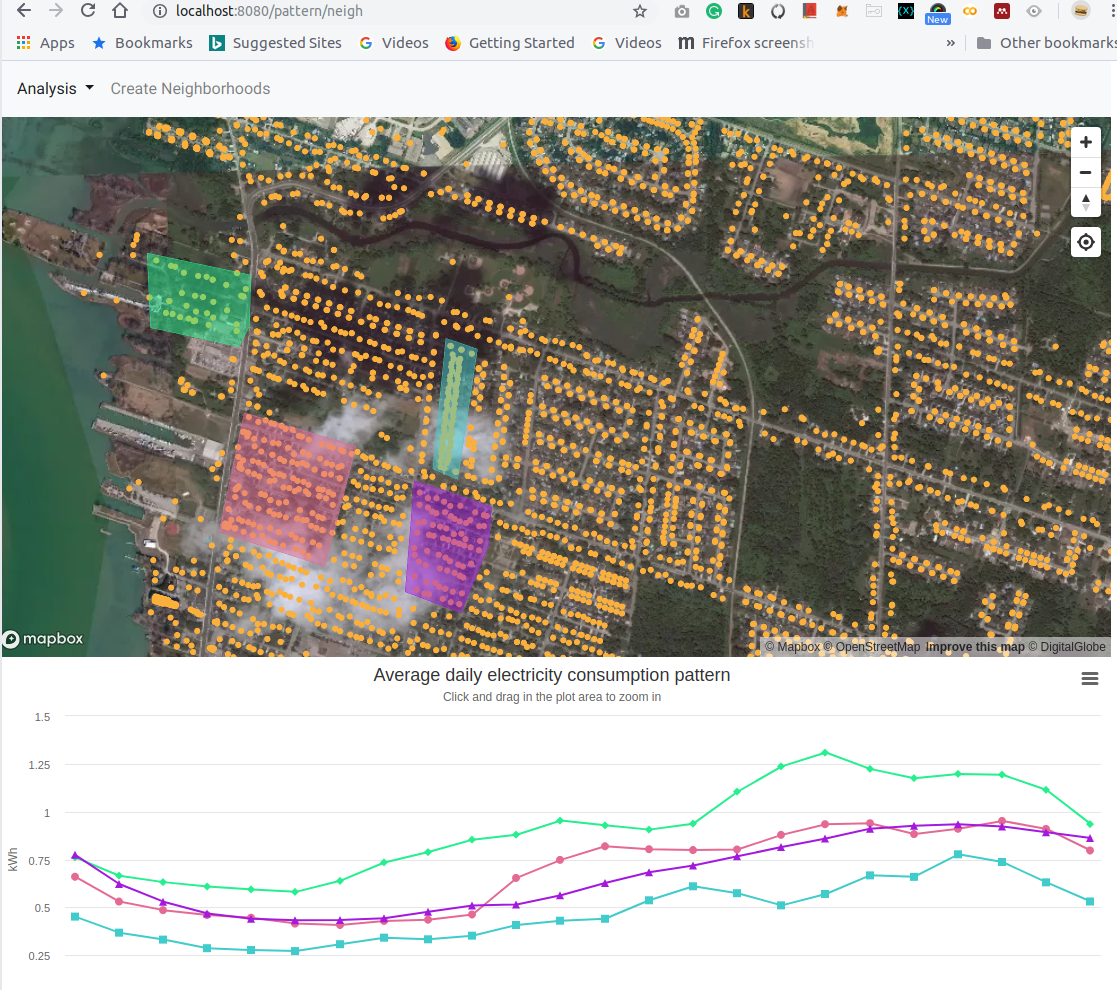This screenshot has width=1117, height=990.
Task: Open Suggested Sites bookmark
Action: coord(275,43)
